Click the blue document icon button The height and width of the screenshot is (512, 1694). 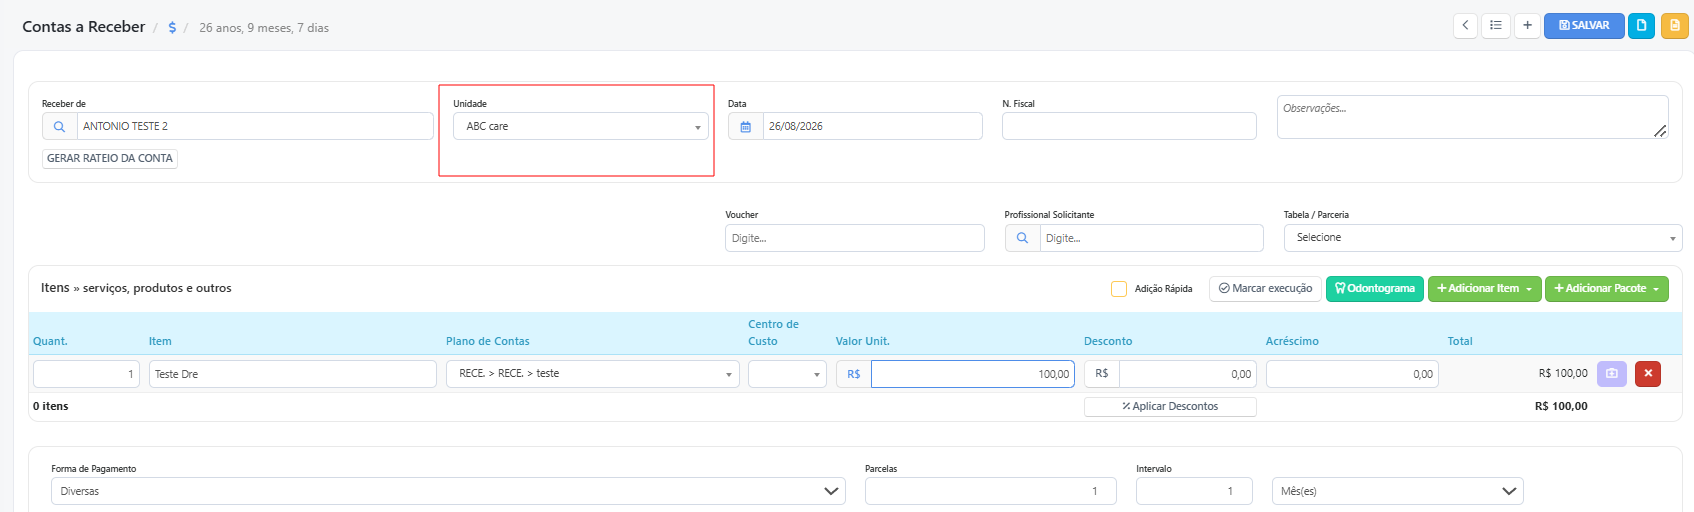1641,25
